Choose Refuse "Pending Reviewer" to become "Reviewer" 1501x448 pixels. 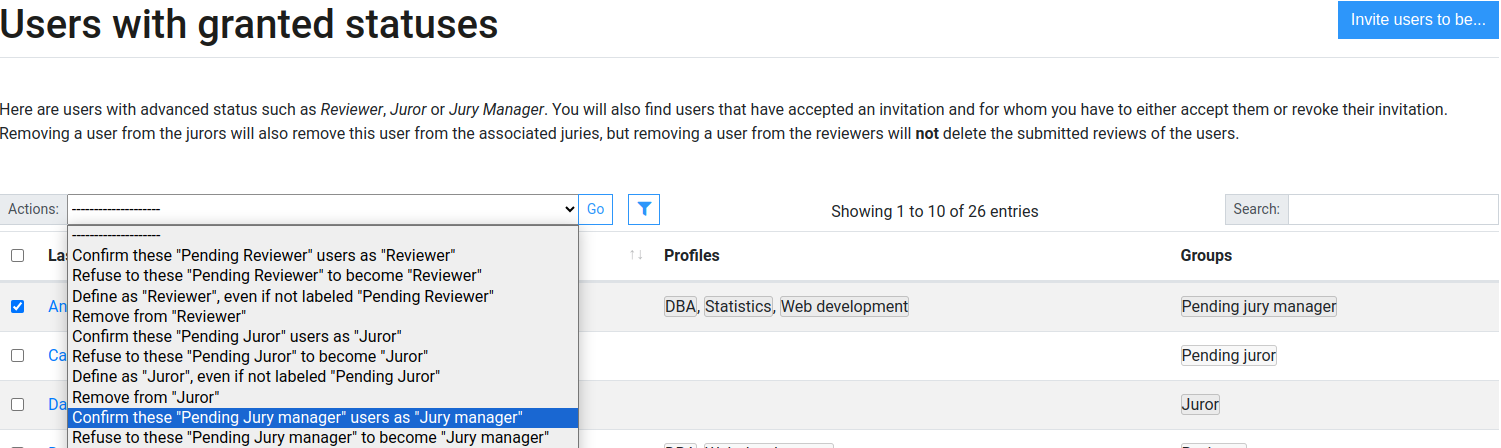tap(277, 275)
